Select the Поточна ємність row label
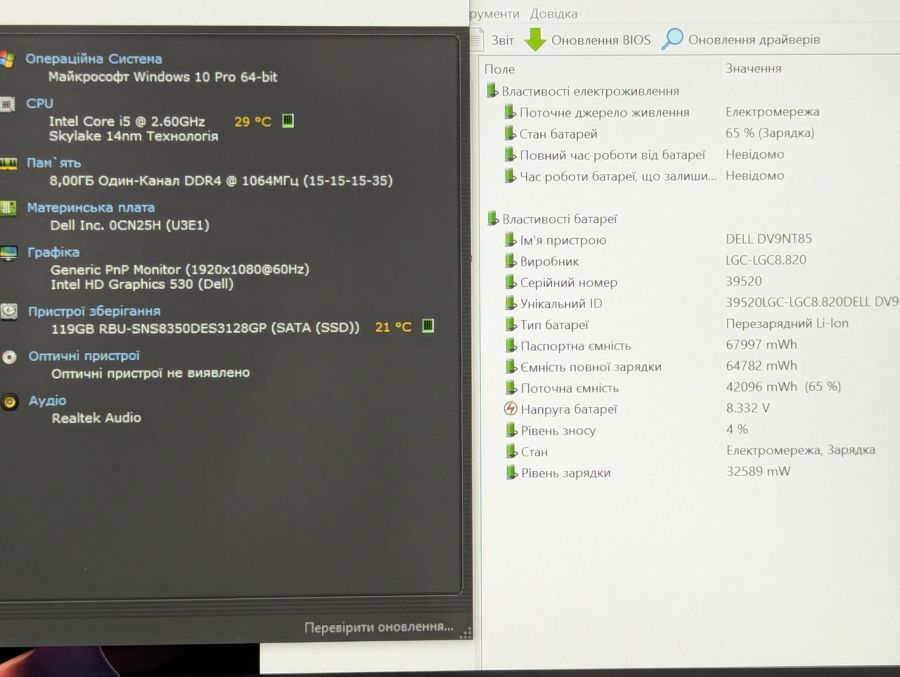Viewport: 900px width, 677px height. point(570,388)
